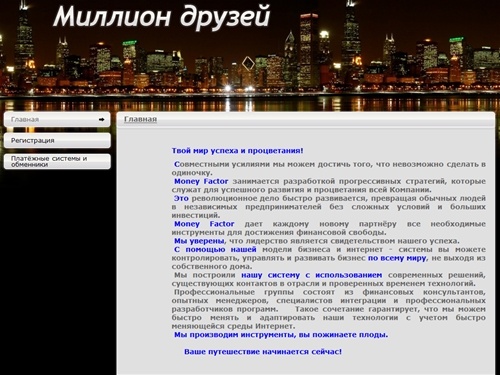The width and height of the screenshot is (500, 375).
Task: Click the blue word Это before революционное
Action: coord(181,198)
